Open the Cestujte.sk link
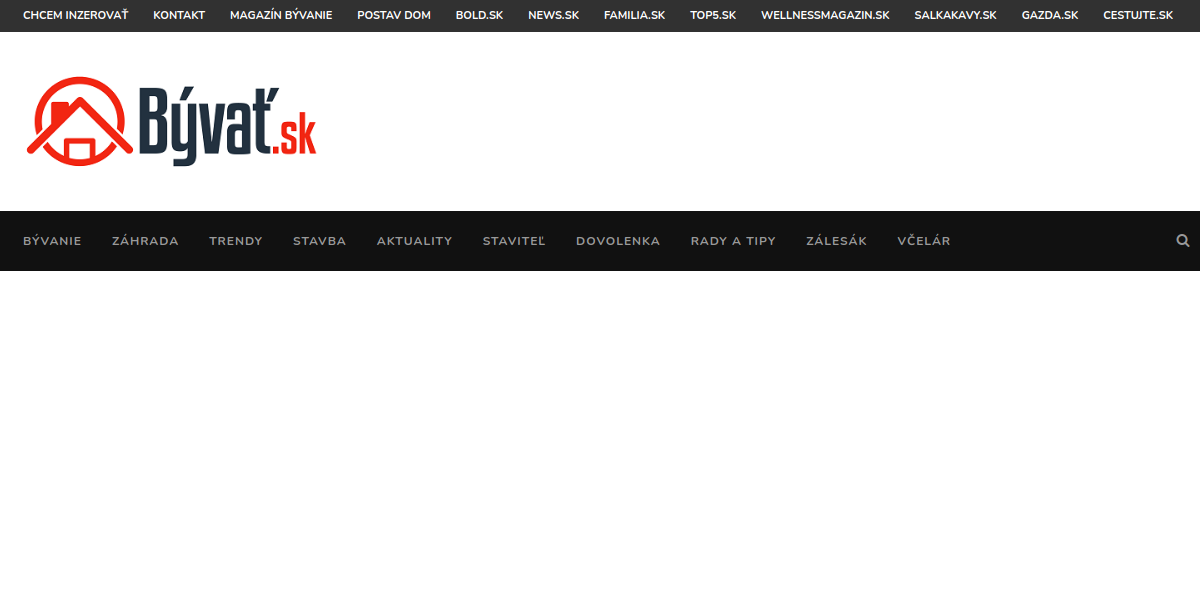The width and height of the screenshot is (1200, 600). [1138, 15]
